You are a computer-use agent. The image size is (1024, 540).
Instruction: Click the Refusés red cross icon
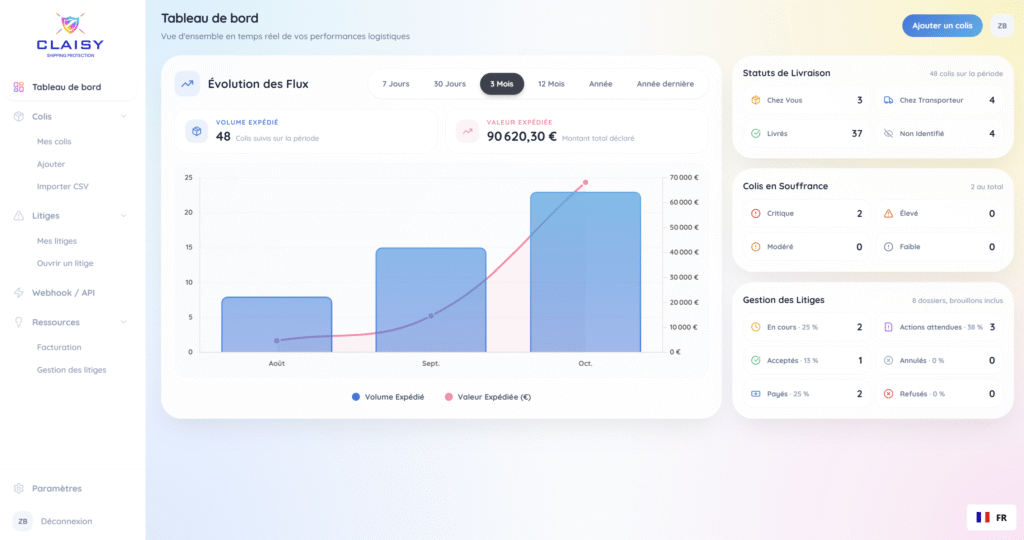[888, 394]
